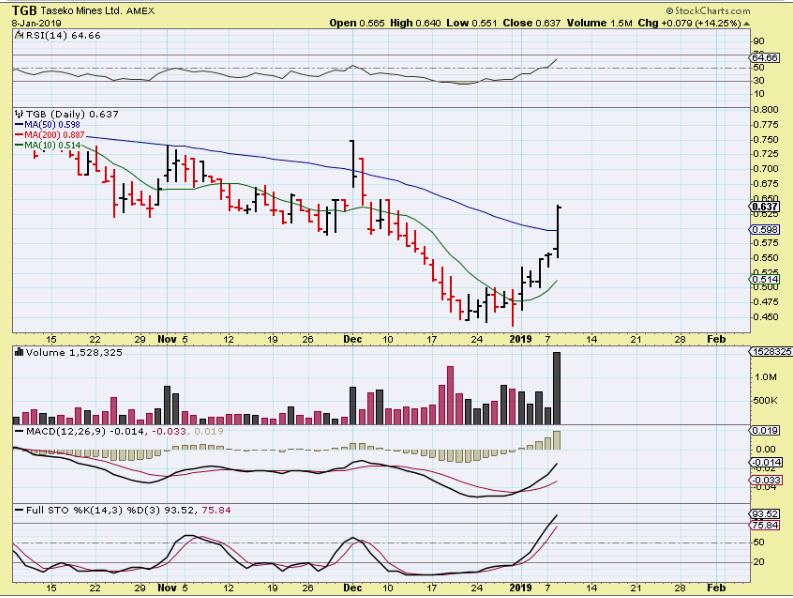Click the price bar icon beside TGB (Daily)
This screenshot has width=793, height=598.
tap(19, 114)
